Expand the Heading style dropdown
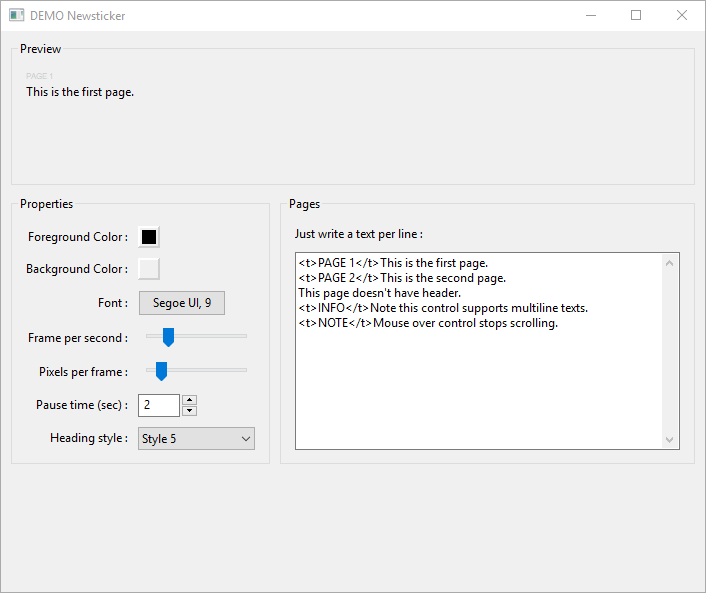Screen dimensions: 706x593 tap(196, 438)
